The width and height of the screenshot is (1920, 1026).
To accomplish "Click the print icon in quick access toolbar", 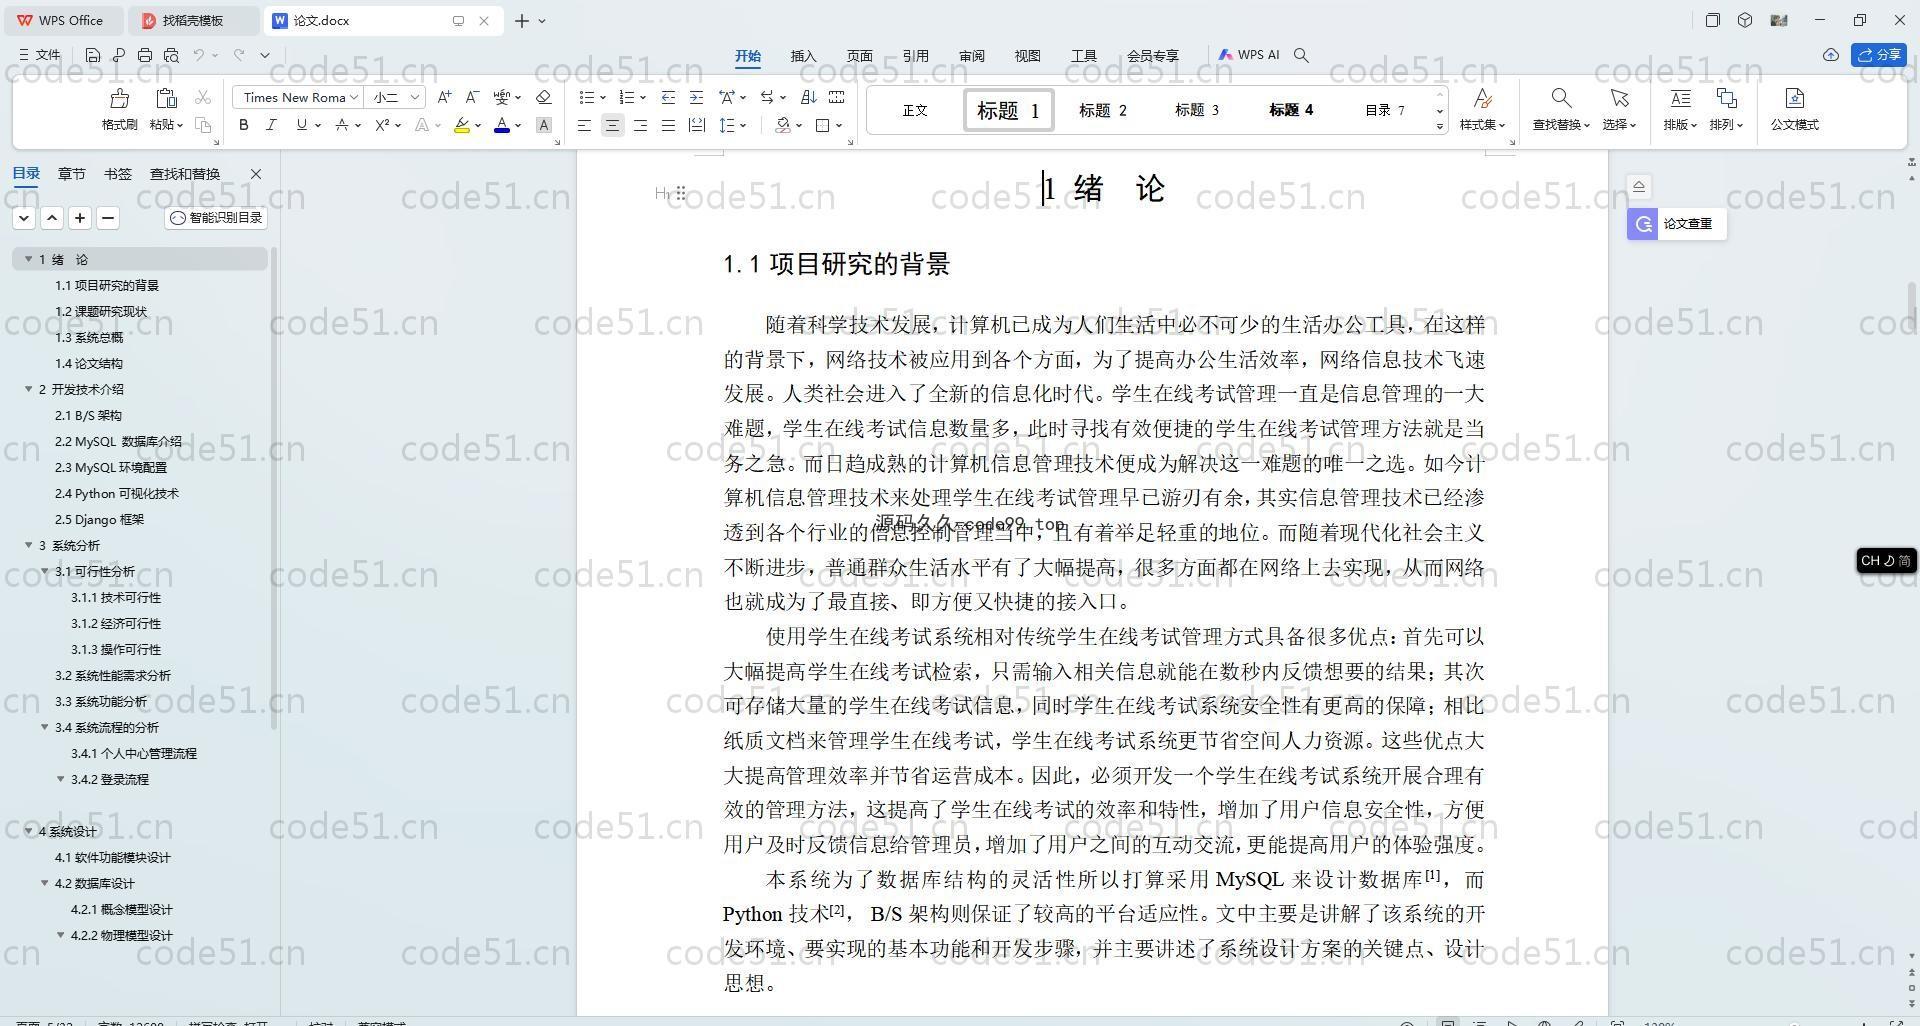I will click(x=145, y=56).
